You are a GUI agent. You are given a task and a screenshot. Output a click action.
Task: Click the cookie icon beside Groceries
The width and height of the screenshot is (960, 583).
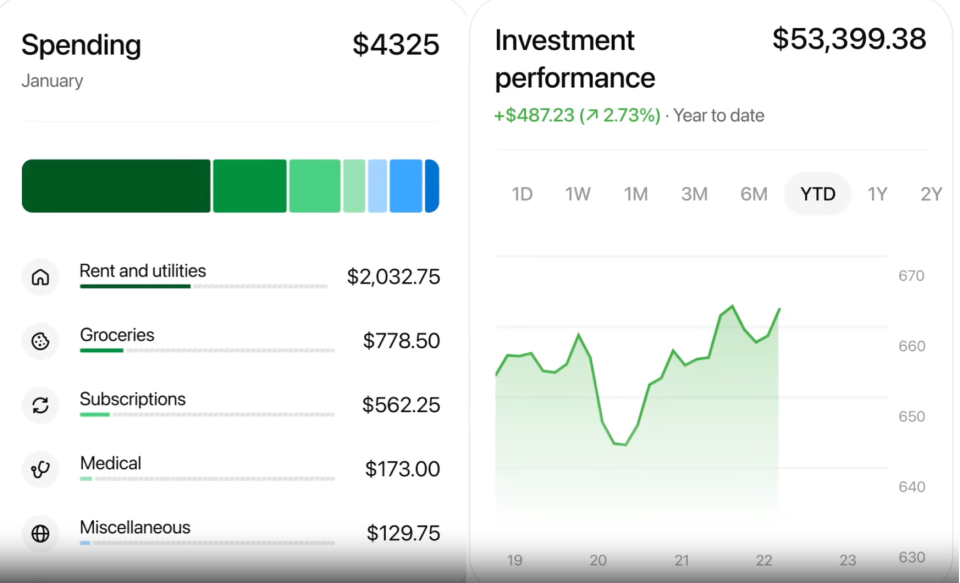tap(40, 341)
